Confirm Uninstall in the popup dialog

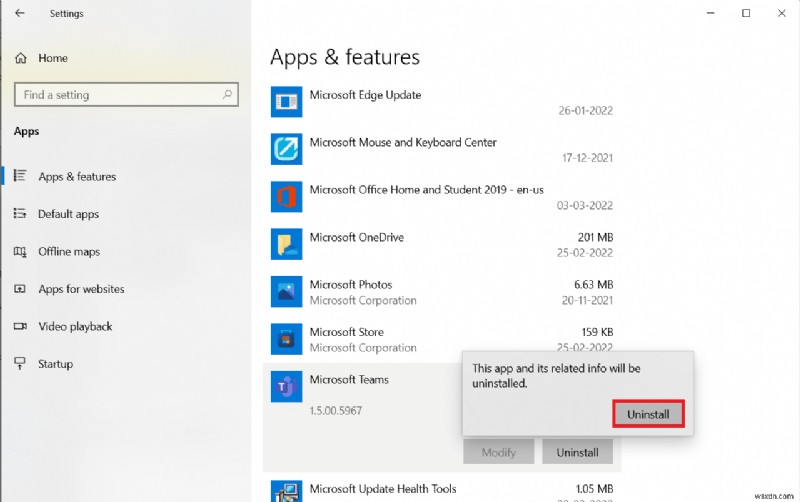(x=648, y=414)
